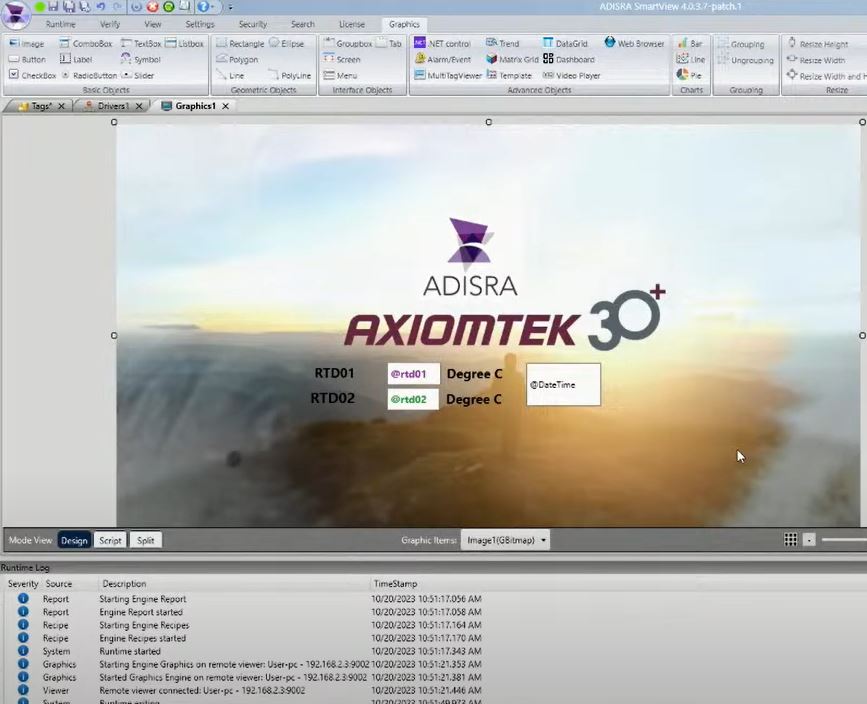Viewport: 867px width, 704px height.
Task: Open the License ribbon tab
Action: coord(352,24)
